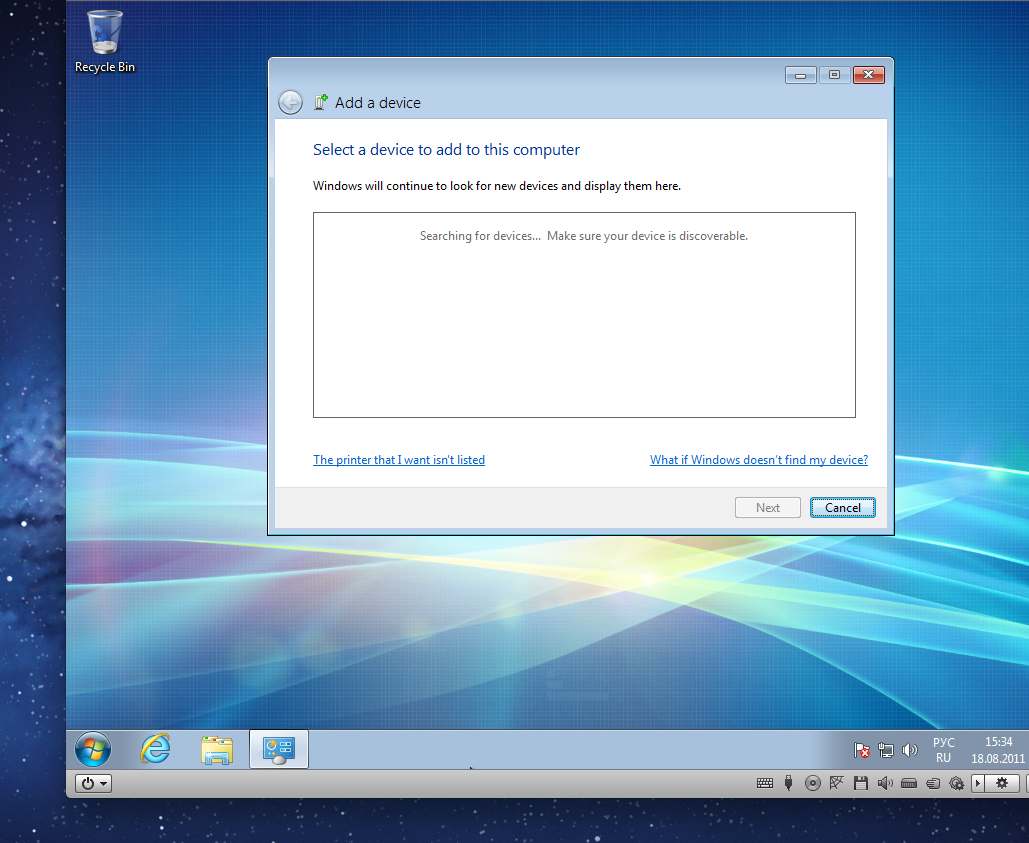1029x843 pixels.
Task: Click the Add a device title icon
Action: coord(320,102)
